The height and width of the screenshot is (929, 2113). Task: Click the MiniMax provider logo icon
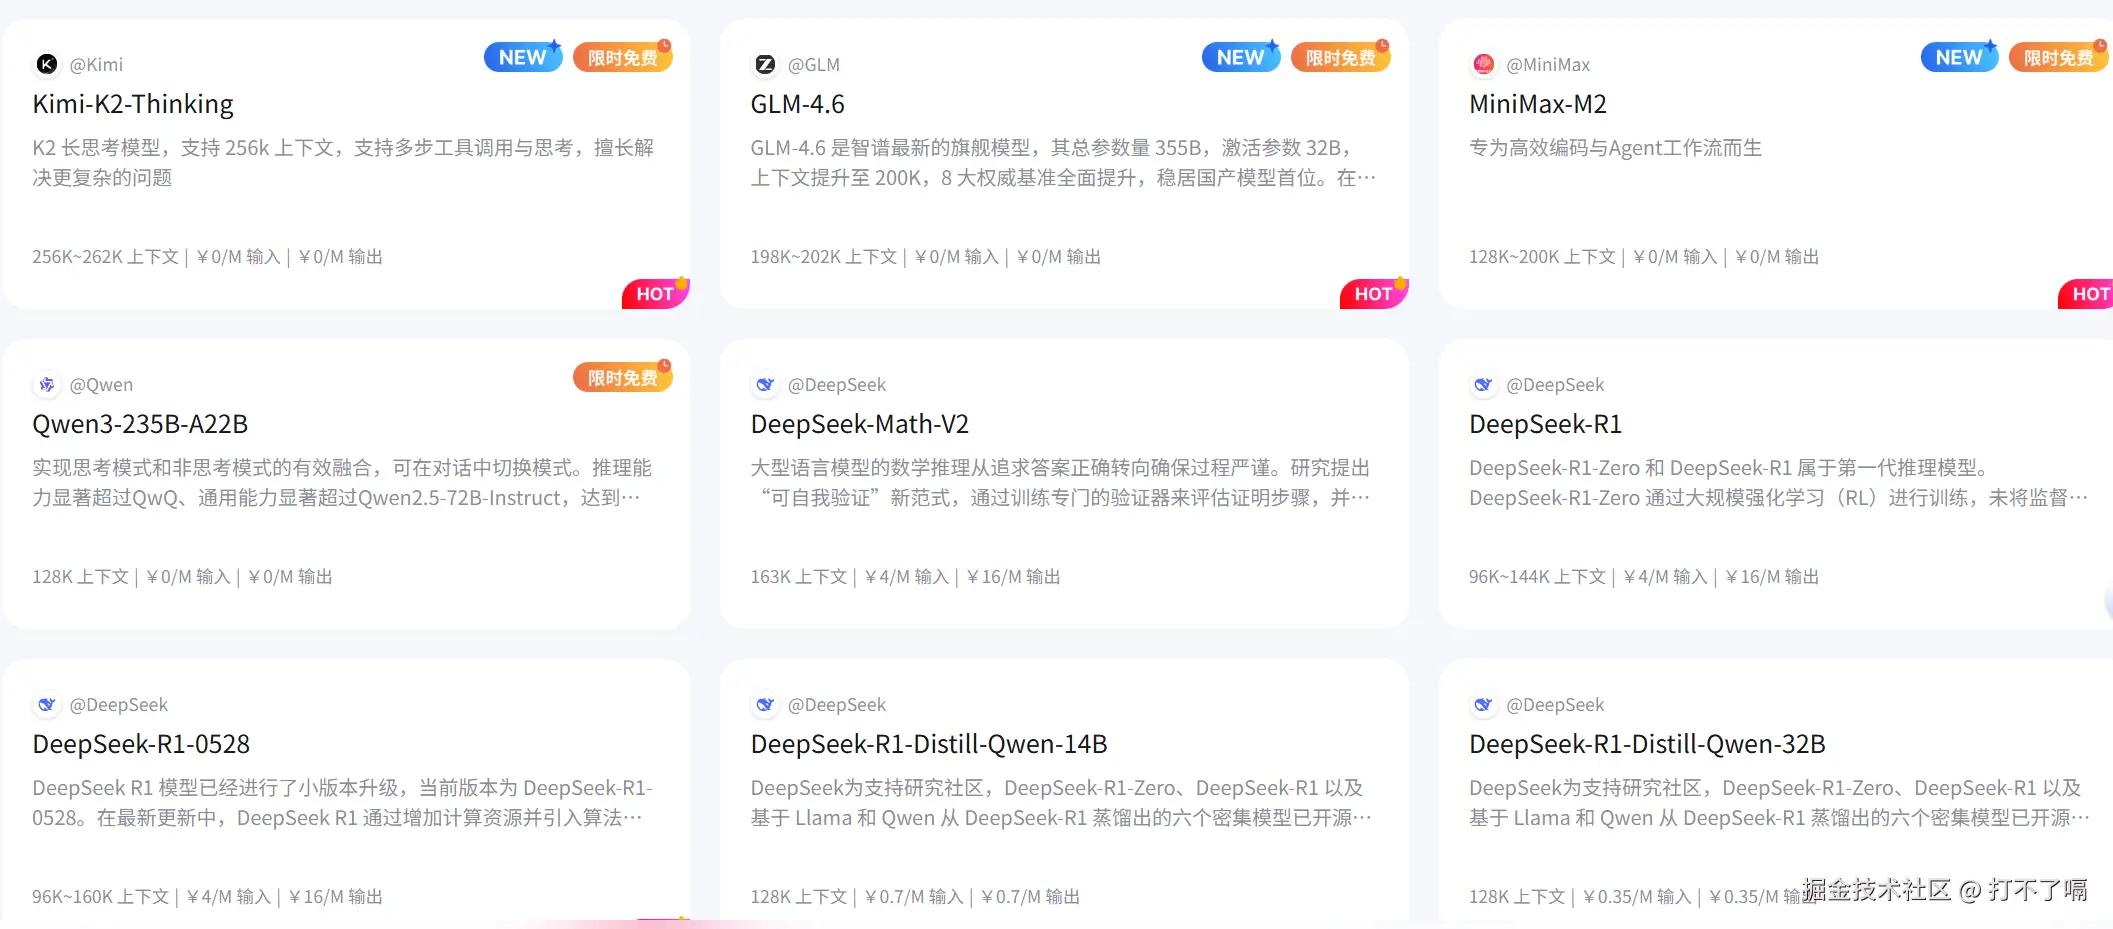[x=1483, y=65]
